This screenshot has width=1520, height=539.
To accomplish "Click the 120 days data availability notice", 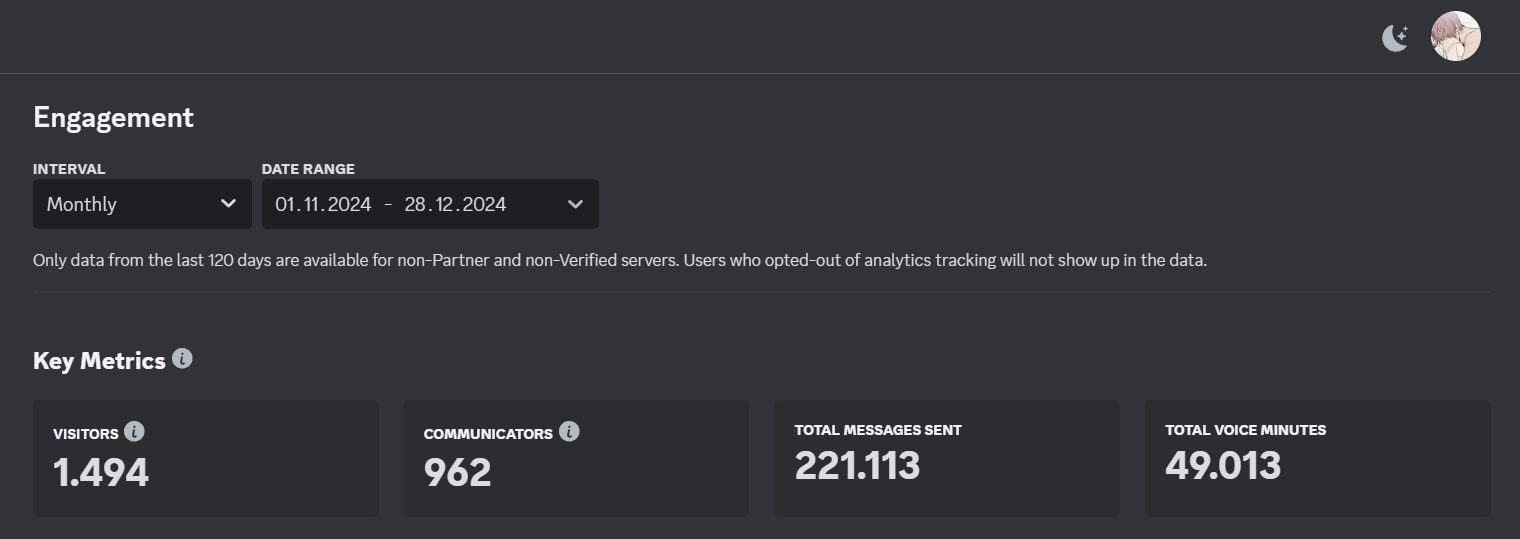I will point(620,261).
